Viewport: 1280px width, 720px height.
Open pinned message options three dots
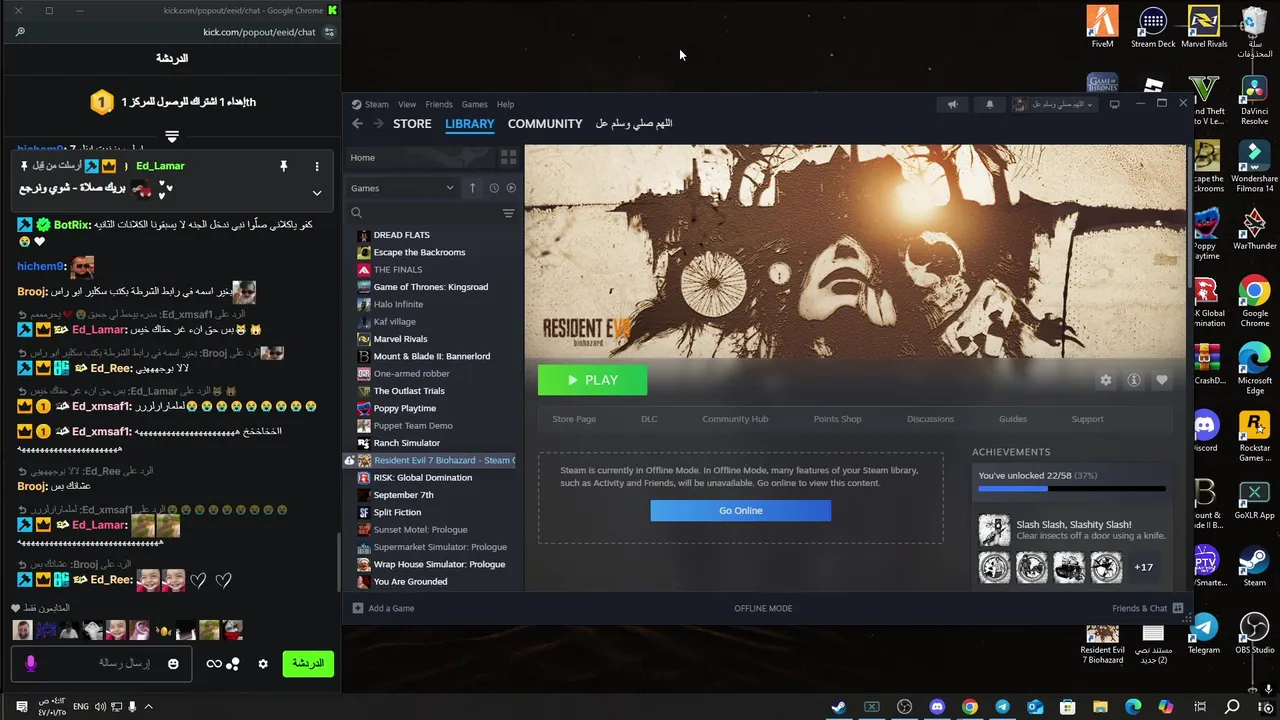click(x=317, y=166)
